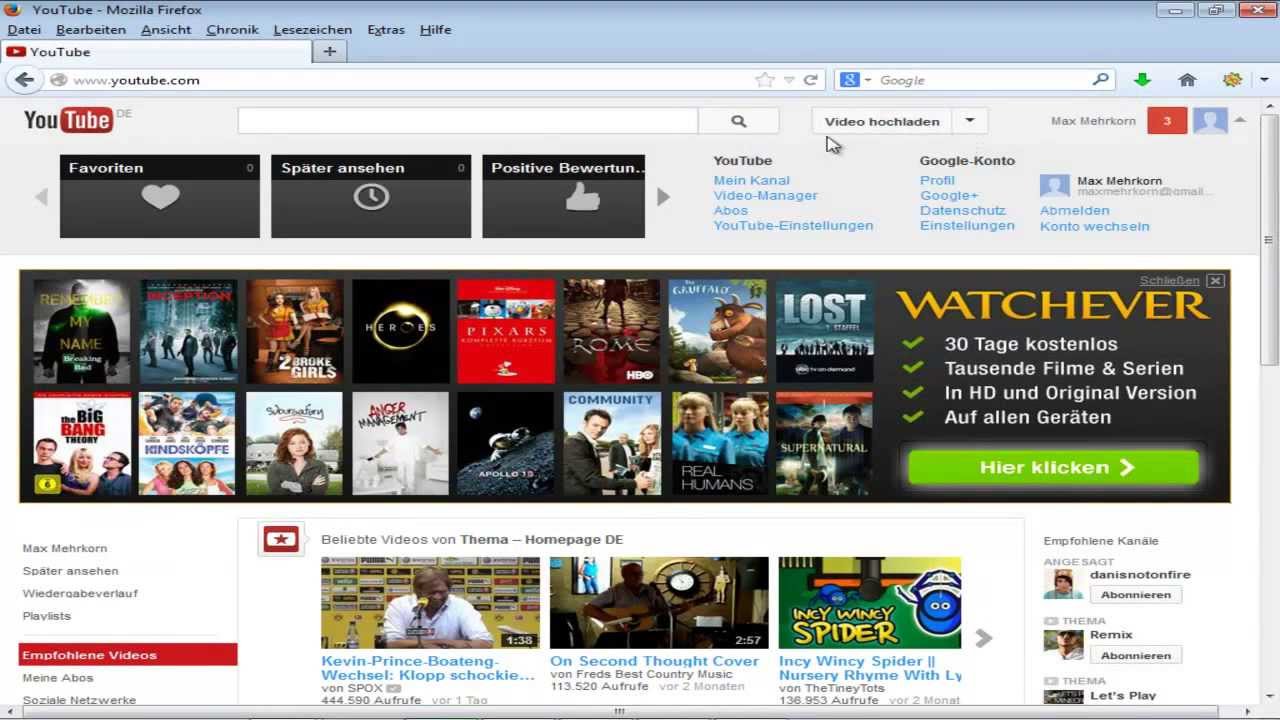Select Empfohlene Videos in sidebar

[128, 655]
